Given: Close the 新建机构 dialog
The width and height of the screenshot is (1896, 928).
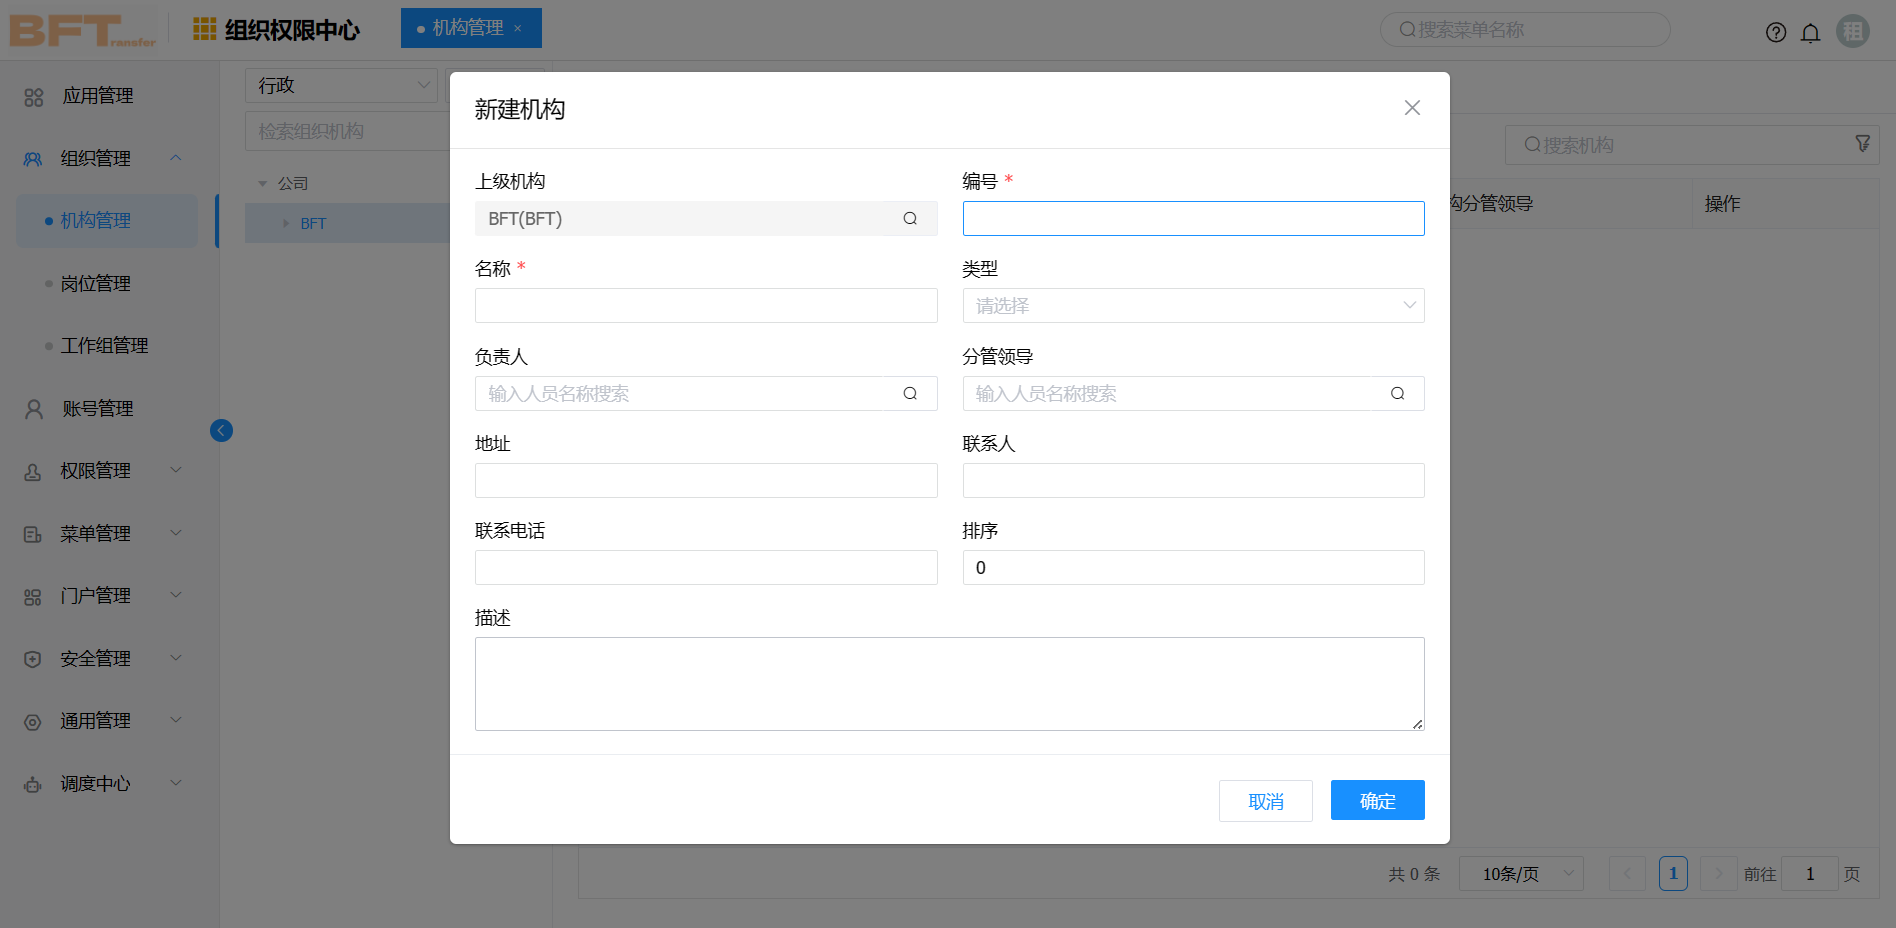Looking at the screenshot, I should point(1412,108).
